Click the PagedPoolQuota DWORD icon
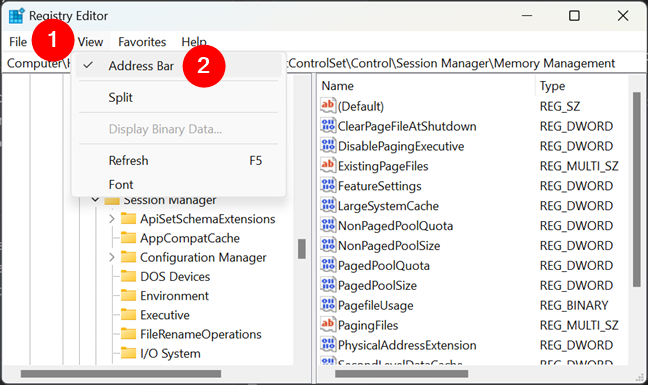This screenshot has height=385, width=648. point(328,265)
